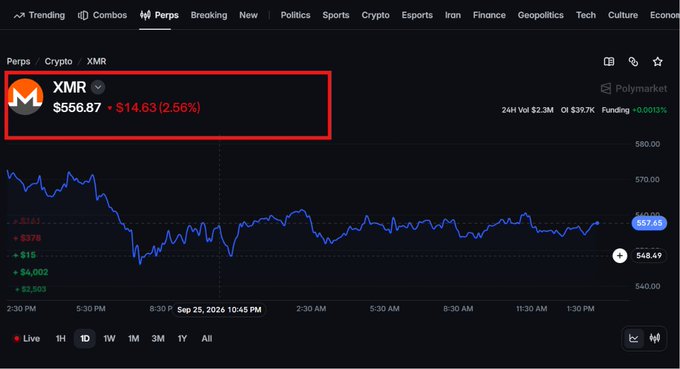Click the Perps candlestick icon in navigation
680x369 pixels.
tap(145, 15)
